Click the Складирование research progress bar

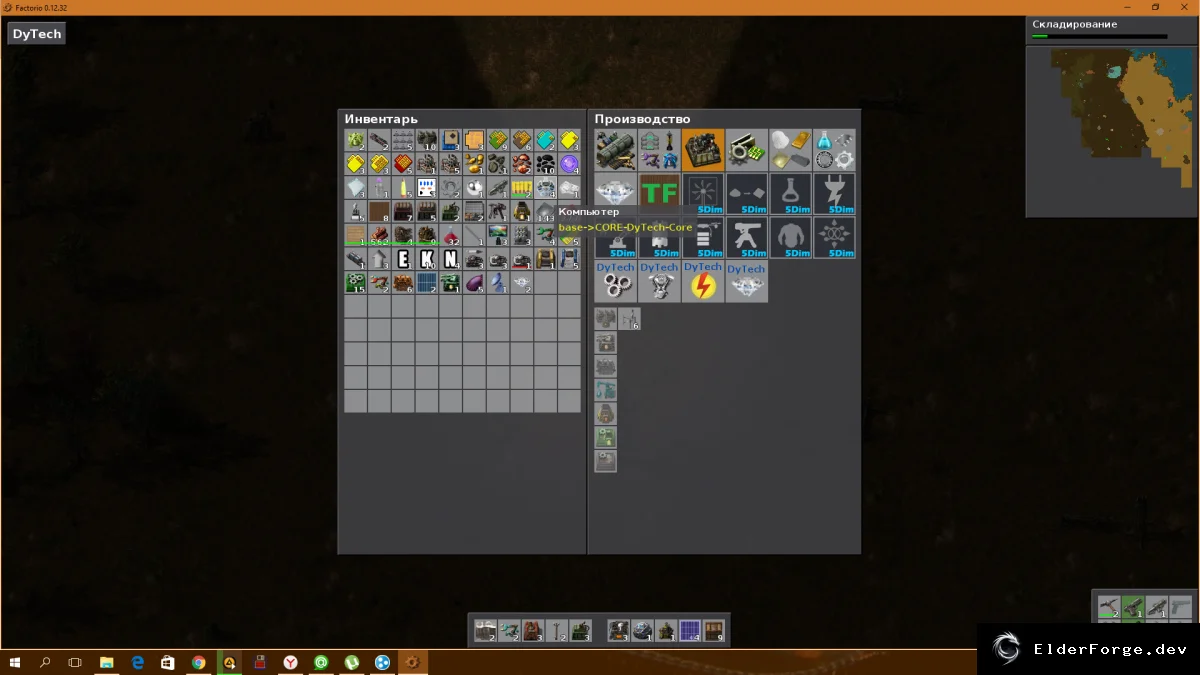(x=1099, y=36)
